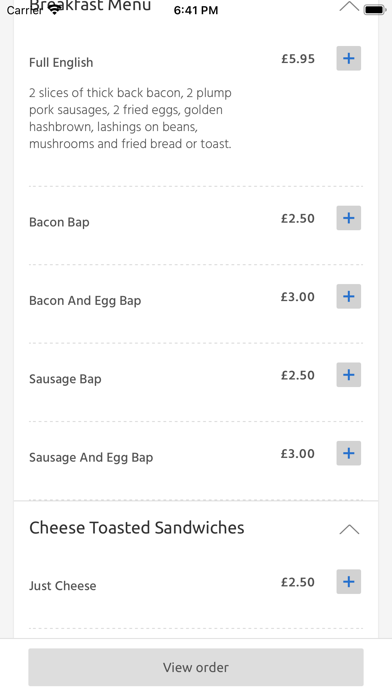This screenshot has width=392, height=696.
Task: Tap the Cheese Toasted Sandwiches heading
Action: [137, 528]
